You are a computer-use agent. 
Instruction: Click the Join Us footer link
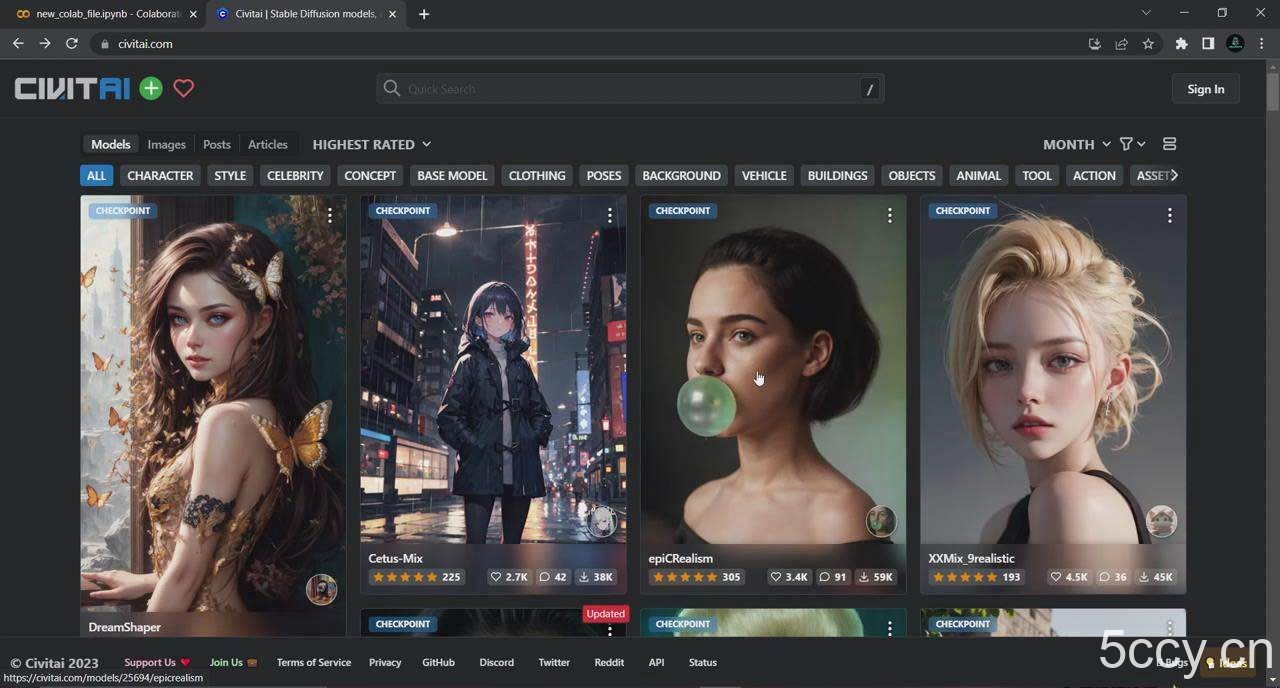coord(233,662)
